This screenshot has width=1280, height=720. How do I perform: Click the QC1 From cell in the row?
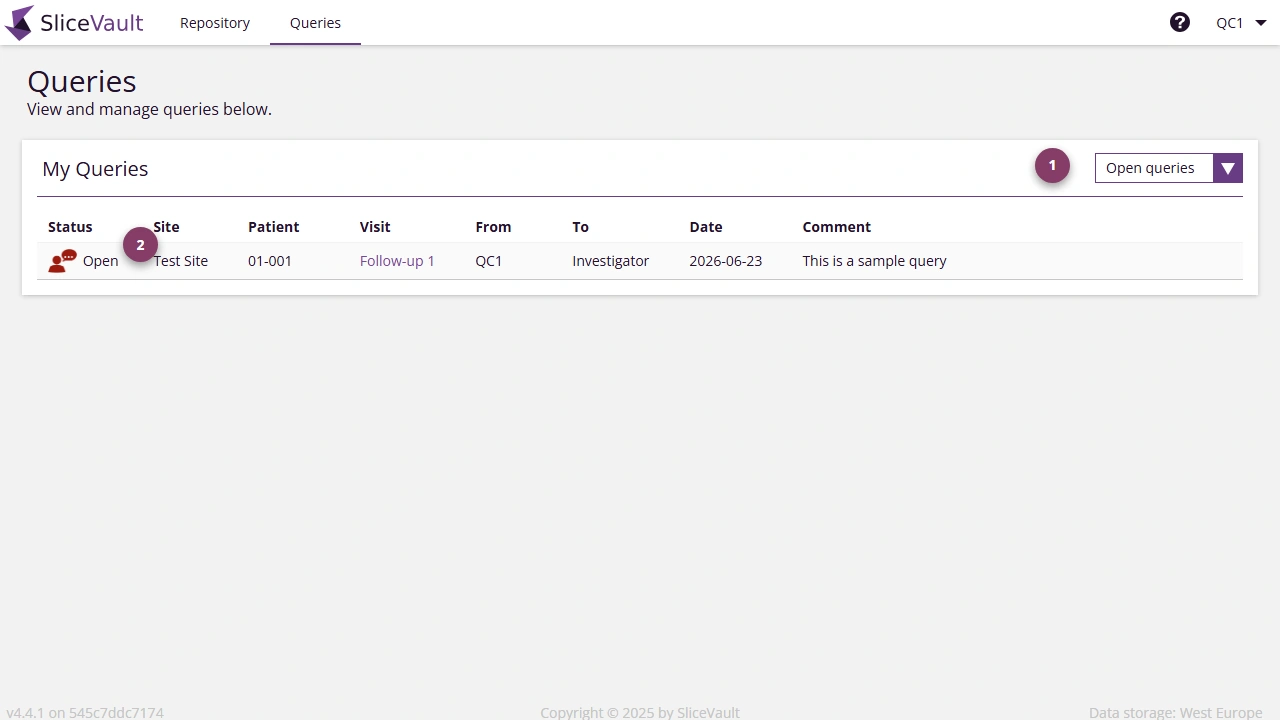click(x=489, y=261)
